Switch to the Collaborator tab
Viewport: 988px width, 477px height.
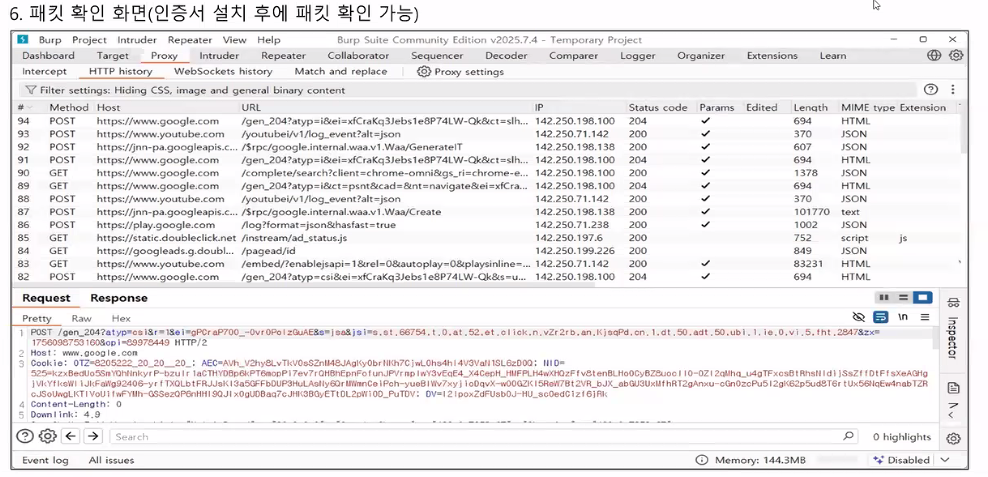pos(358,55)
